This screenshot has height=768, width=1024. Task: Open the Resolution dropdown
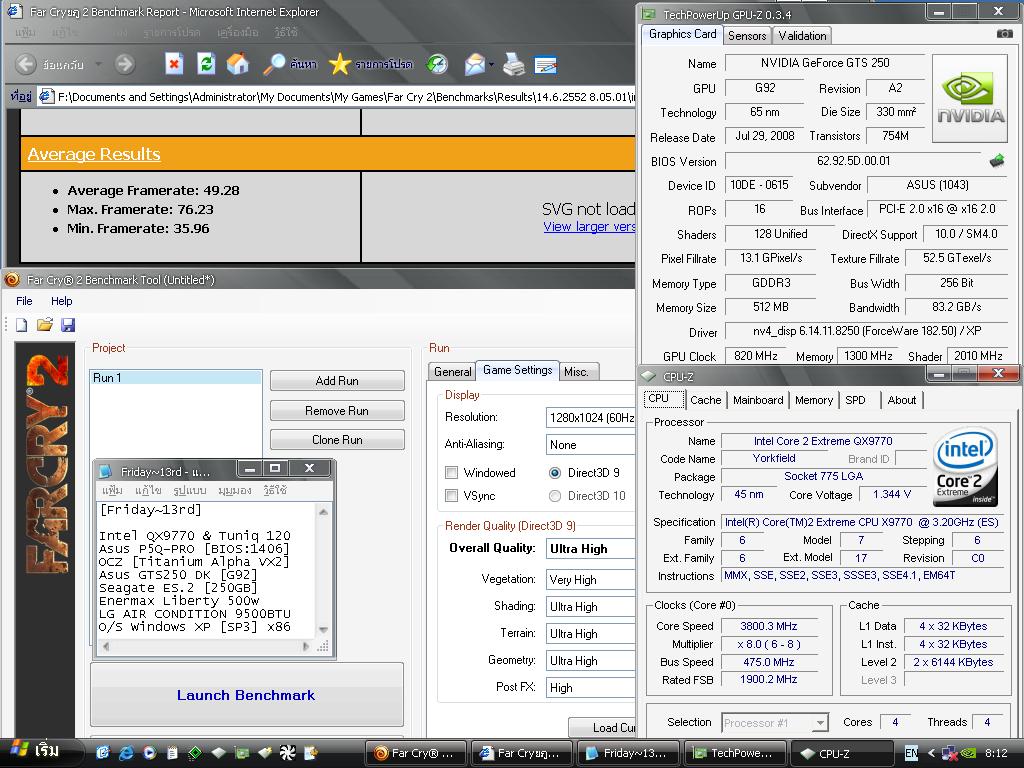click(x=590, y=417)
